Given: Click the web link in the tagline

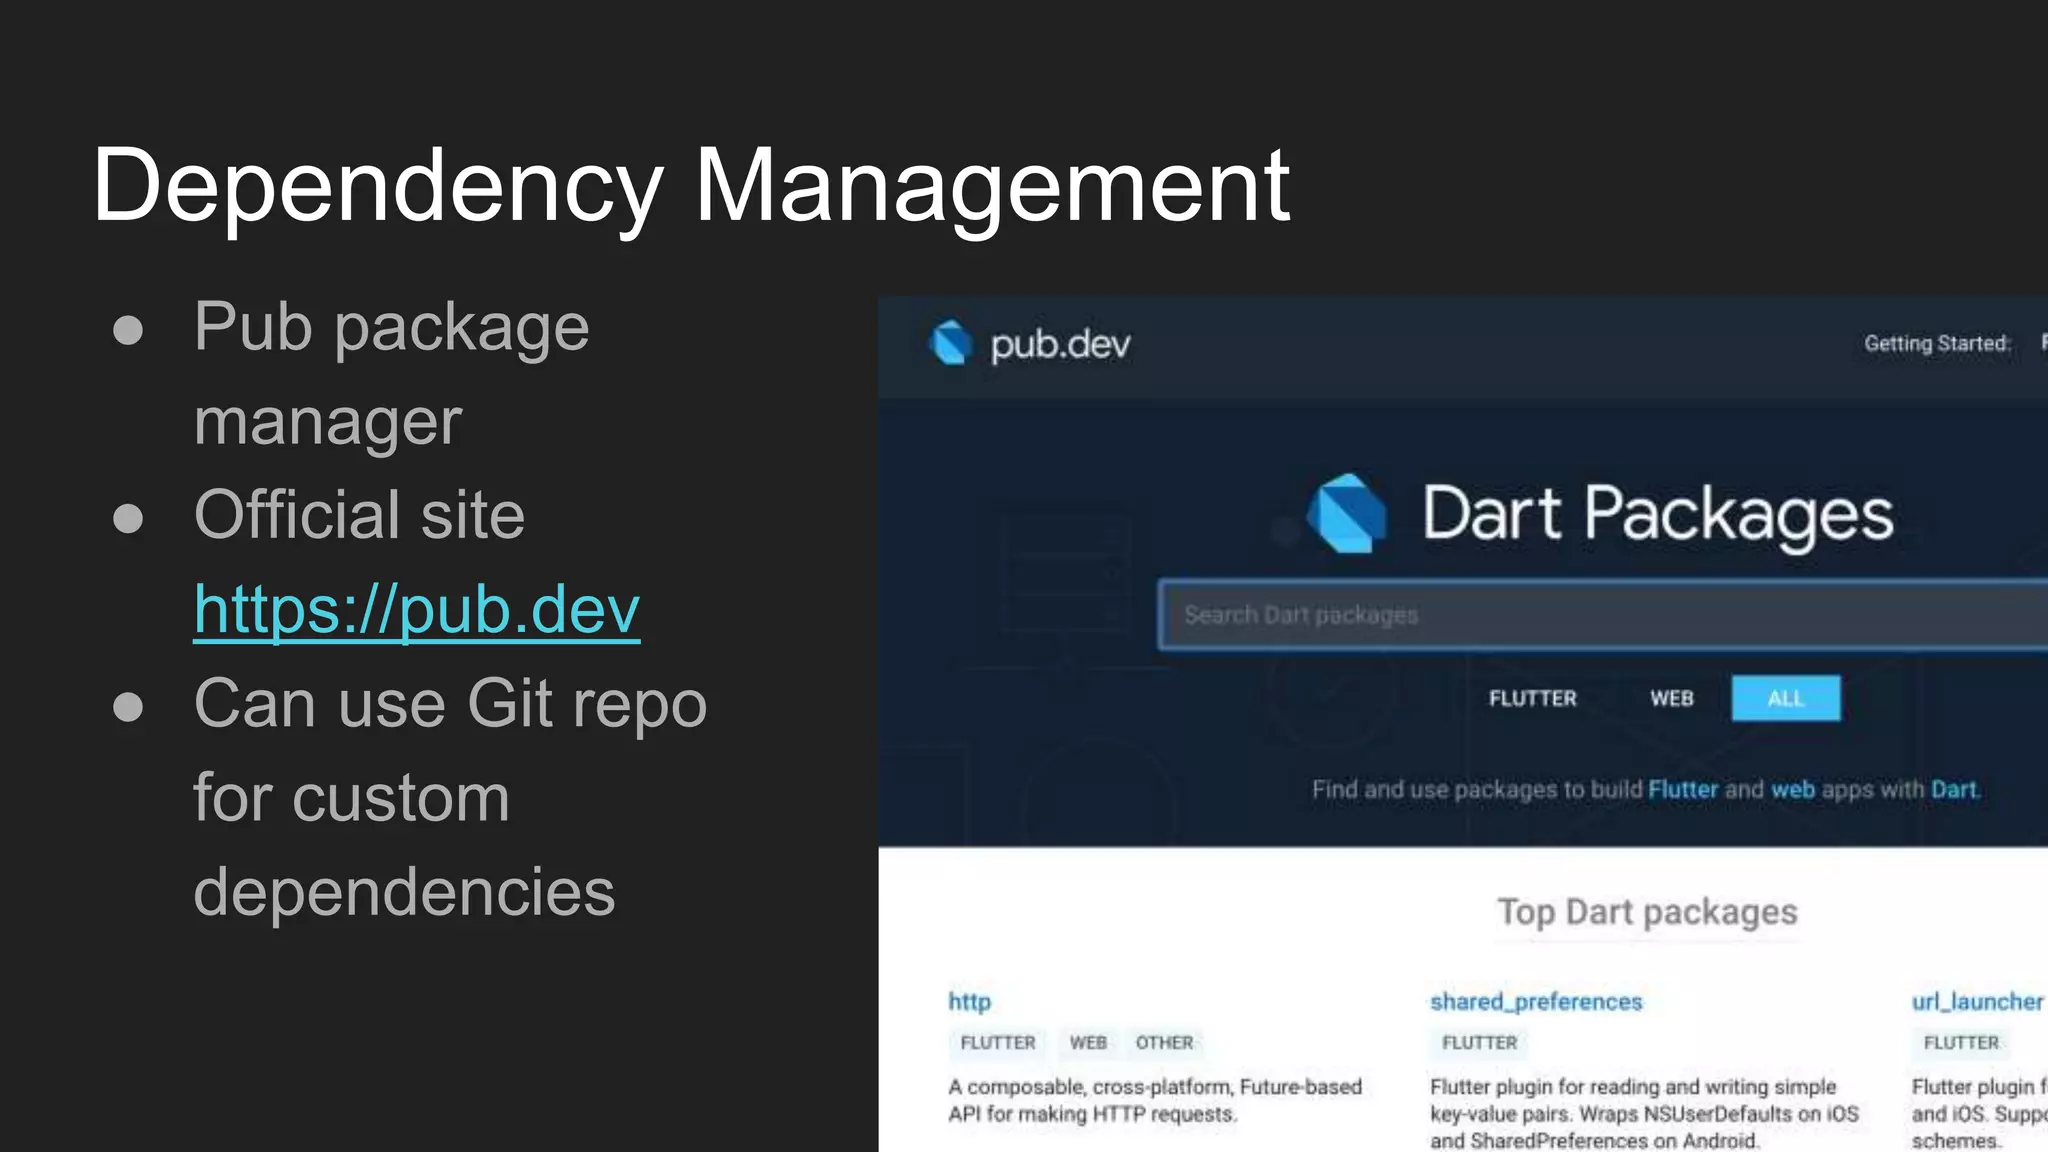Looking at the screenshot, I should click(1793, 789).
